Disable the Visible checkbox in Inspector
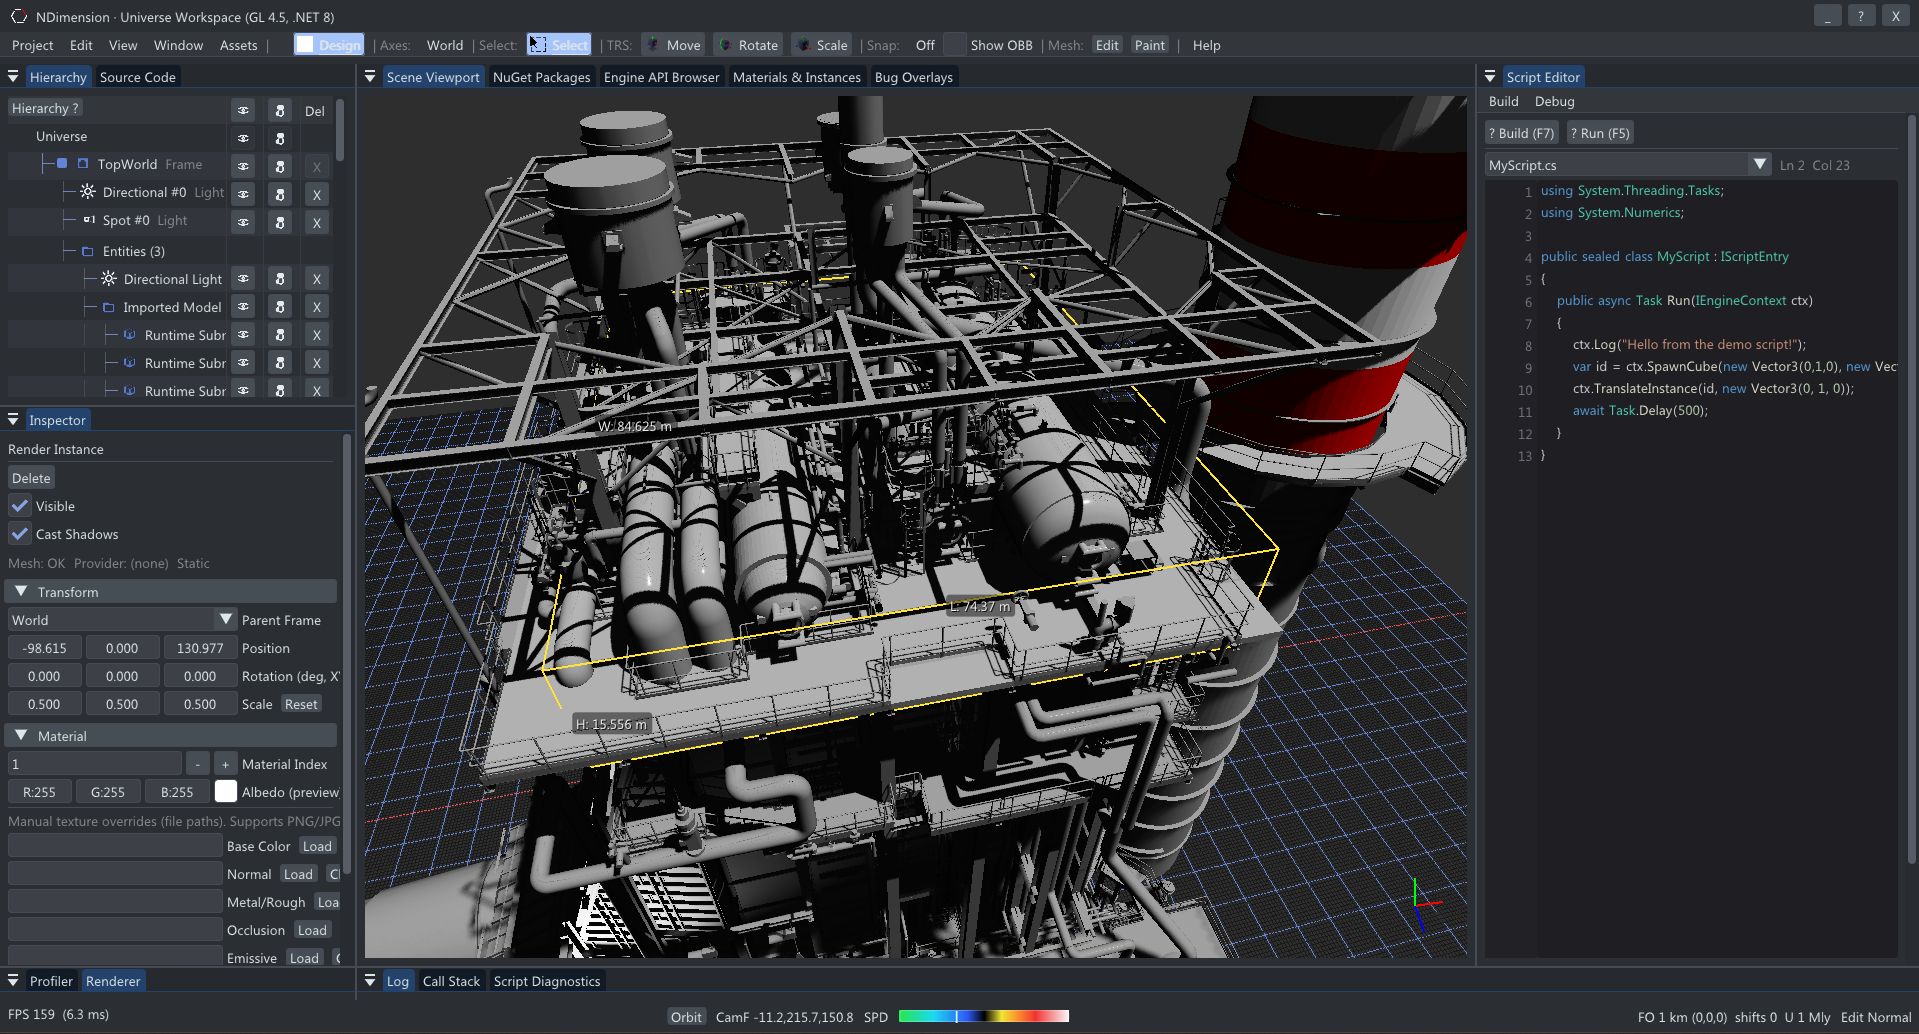 tap(19, 505)
